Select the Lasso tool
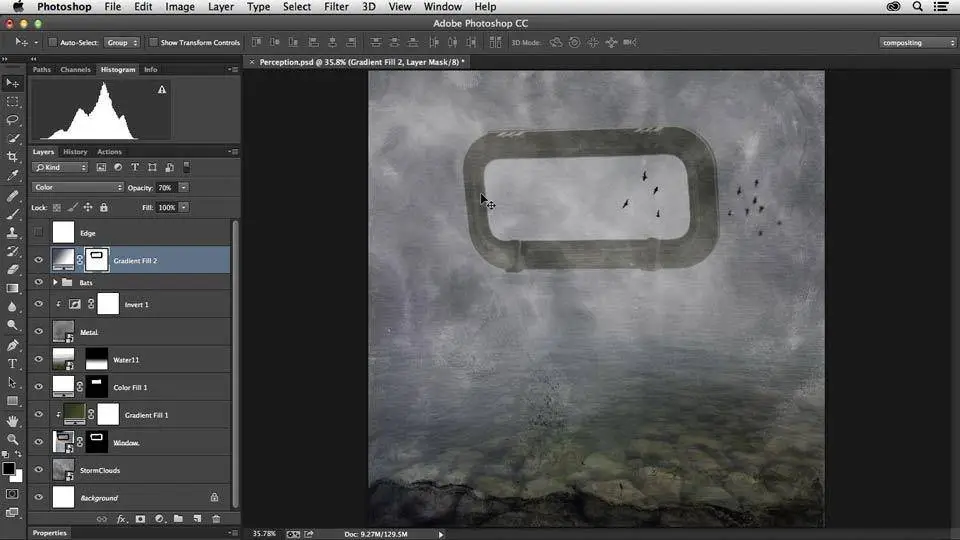 point(13,120)
